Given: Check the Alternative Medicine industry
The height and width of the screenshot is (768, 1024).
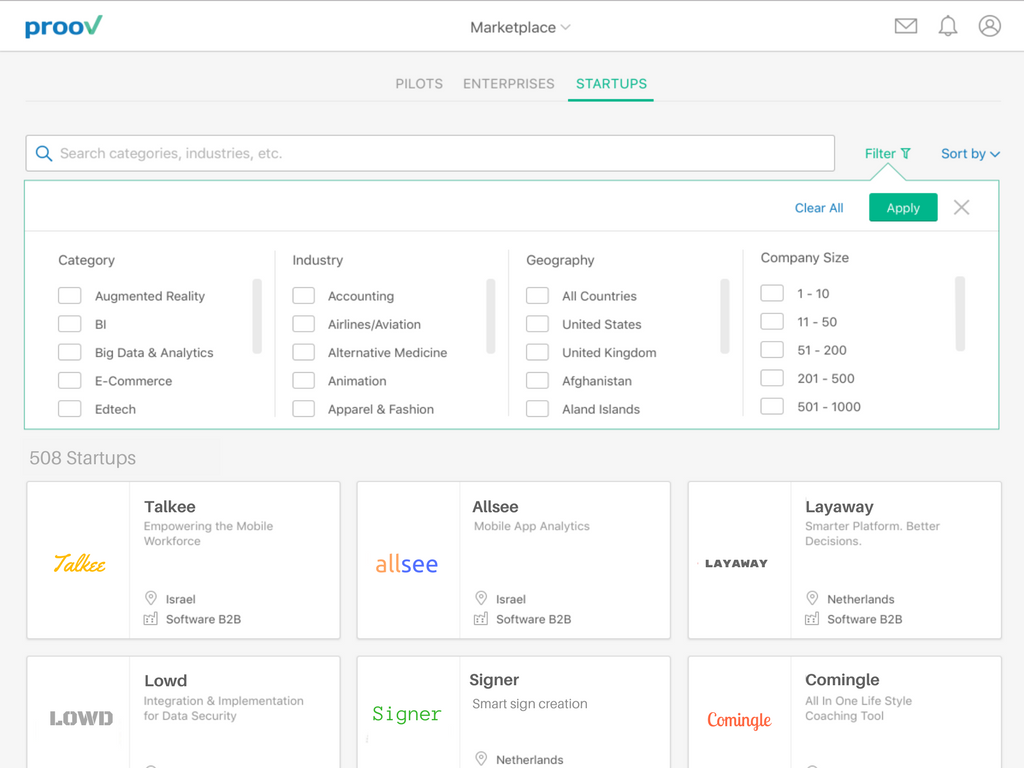Looking at the screenshot, I should [304, 353].
